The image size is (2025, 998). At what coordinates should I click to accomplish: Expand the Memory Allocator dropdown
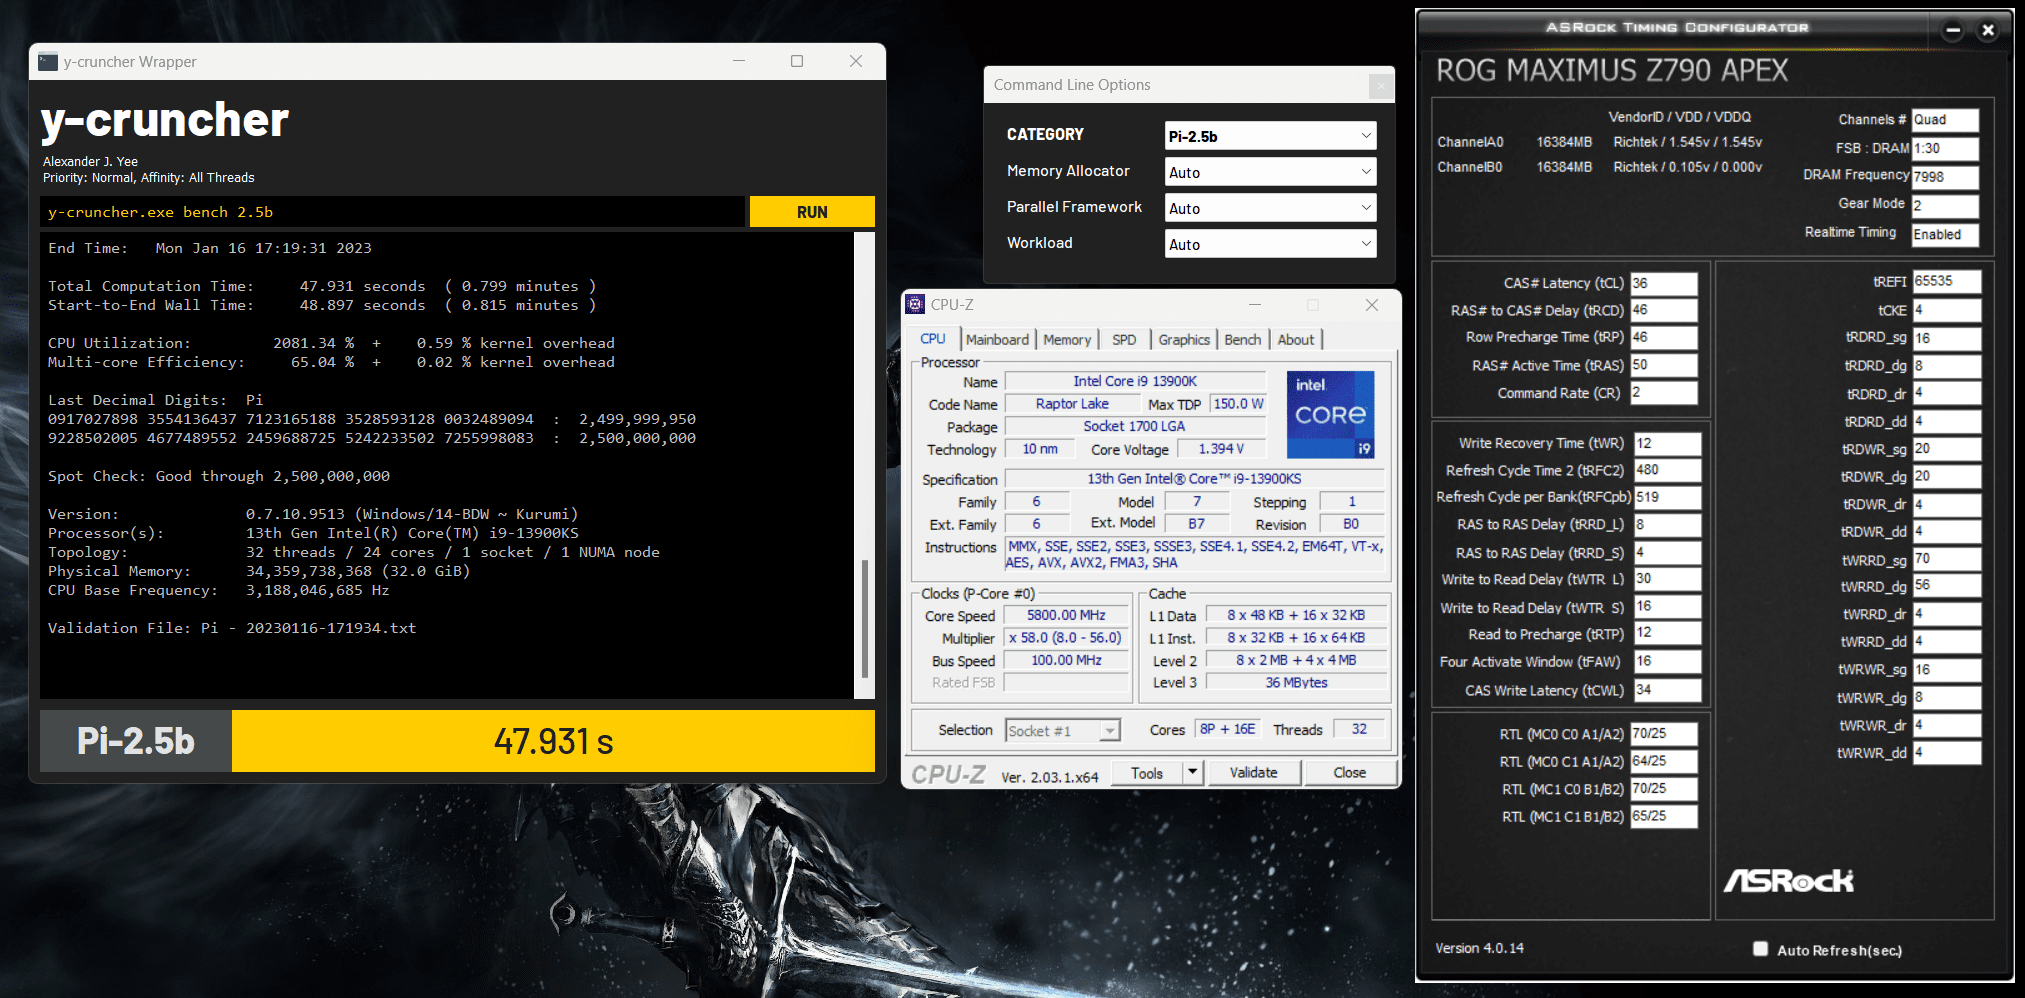pyautogui.click(x=1270, y=172)
